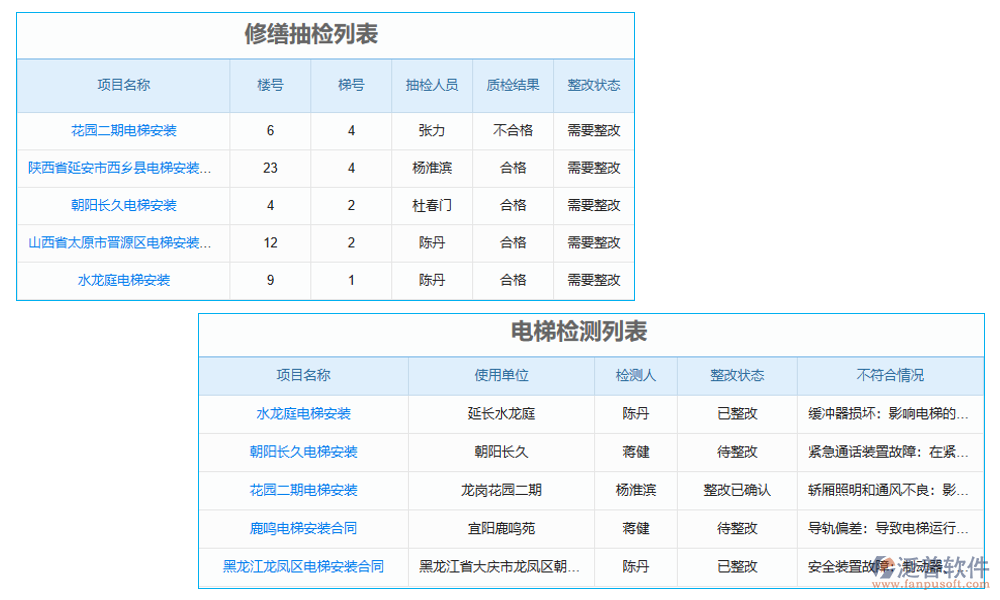Open 水龙庭电梯安装 in the 电梯检测列表 table
Image resolution: width=1000 pixels, height=600 pixels.
(303, 414)
